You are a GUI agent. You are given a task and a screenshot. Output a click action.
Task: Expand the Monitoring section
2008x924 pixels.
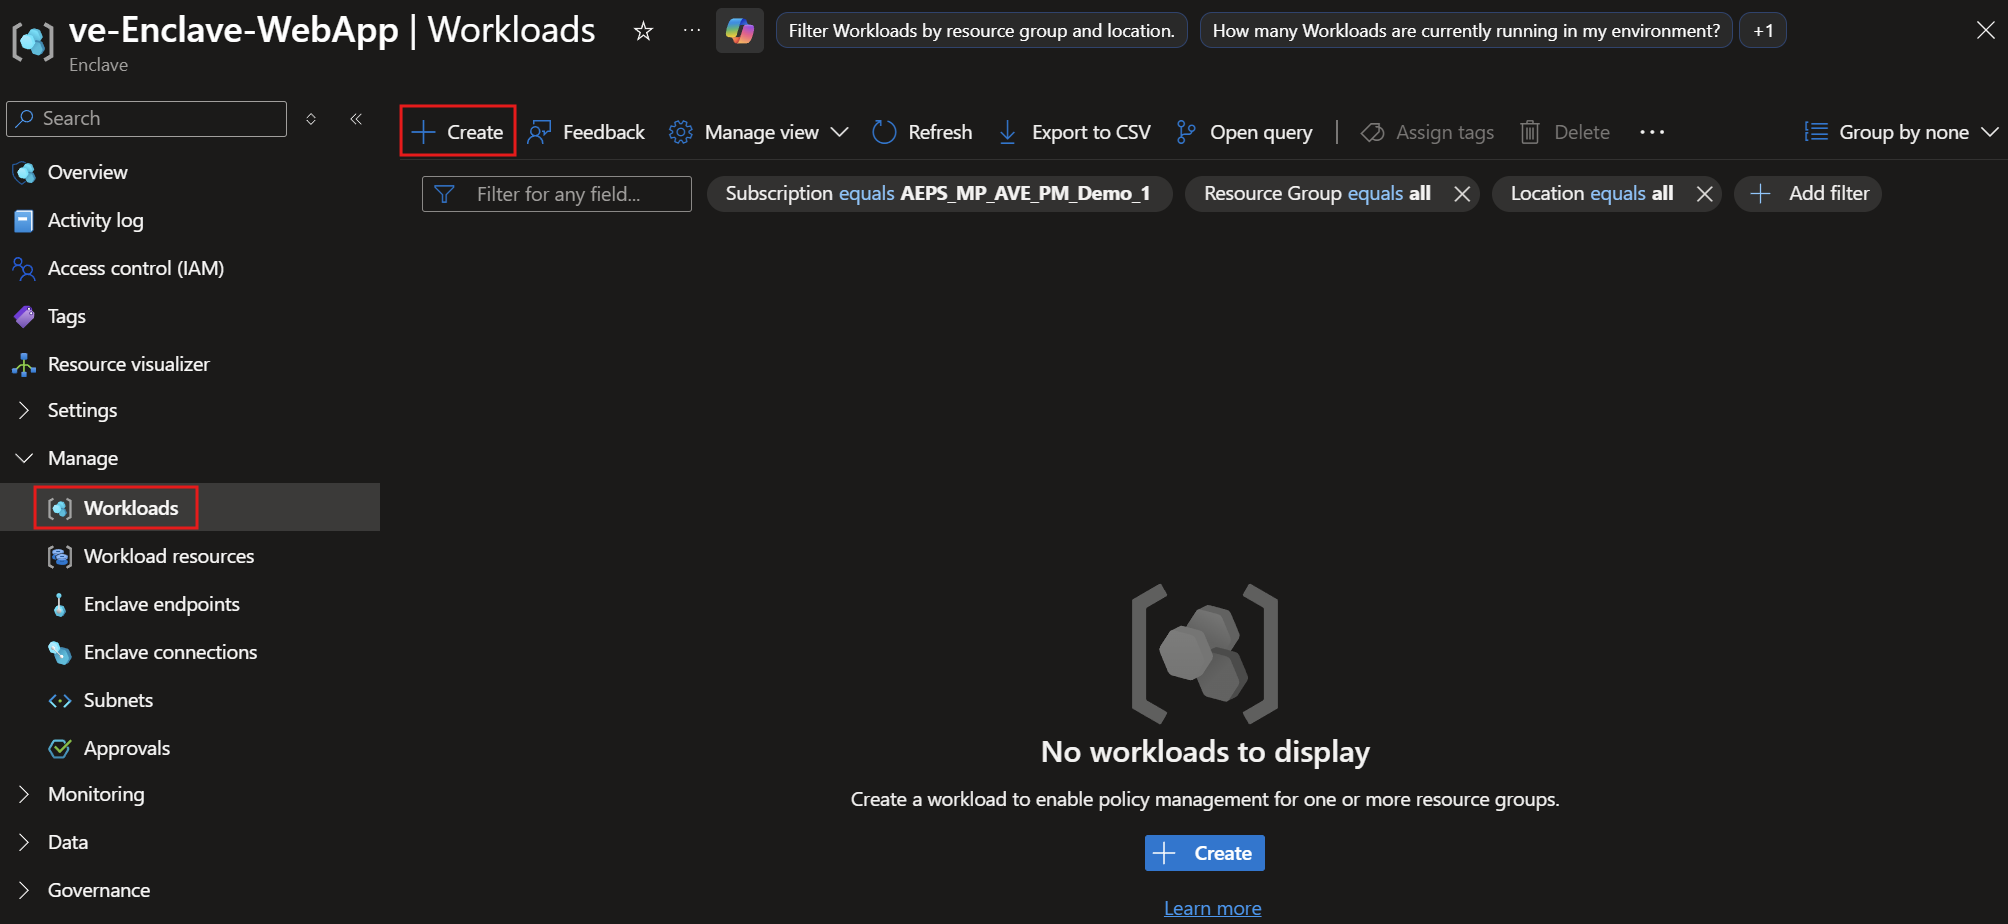[96, 794]
